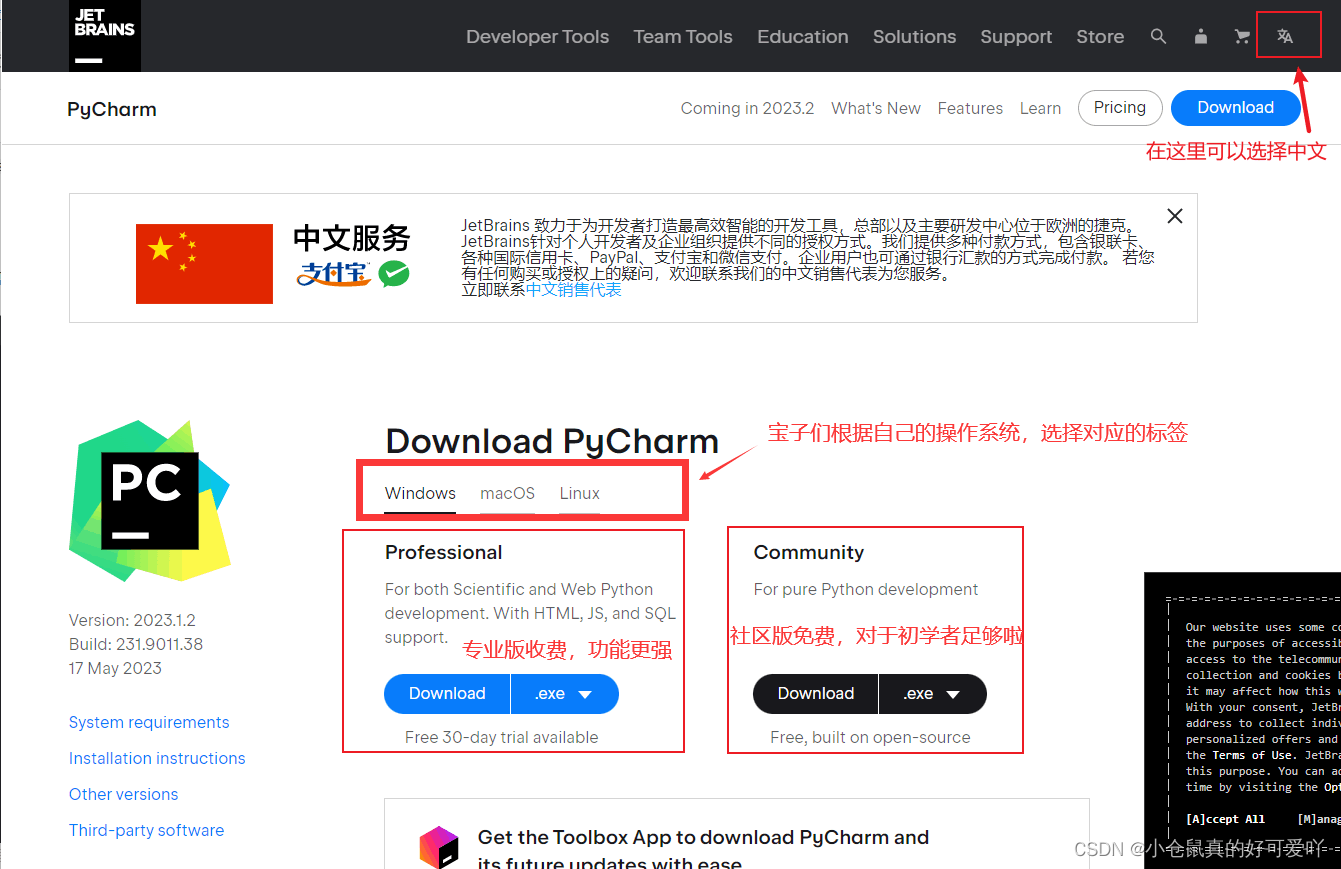Open Developer Tools menu
The image size is (1341, 869).
(537, 37)
